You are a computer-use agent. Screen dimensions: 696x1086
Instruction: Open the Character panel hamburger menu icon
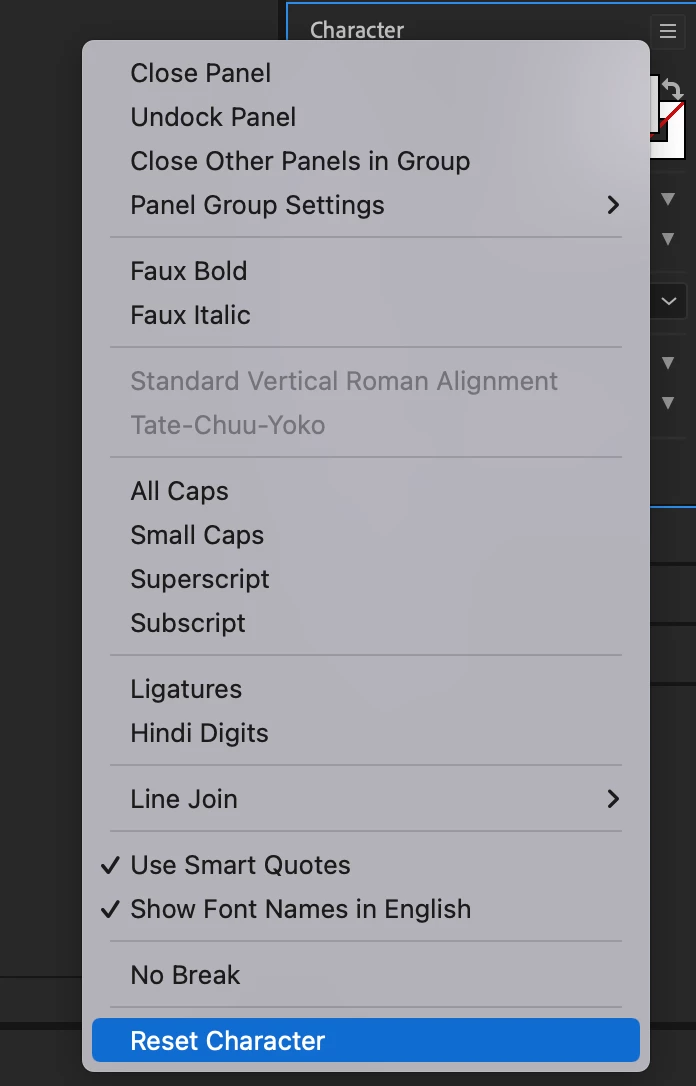(x=668, y=31)
